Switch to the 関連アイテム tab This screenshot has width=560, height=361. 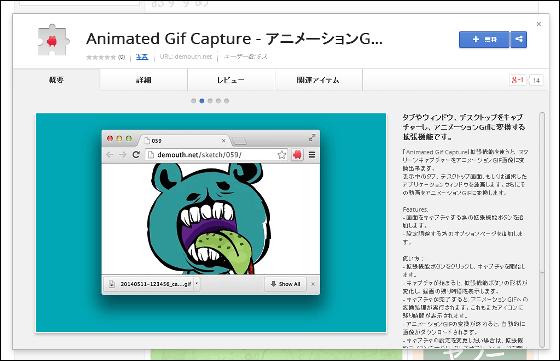click(319, 80)
